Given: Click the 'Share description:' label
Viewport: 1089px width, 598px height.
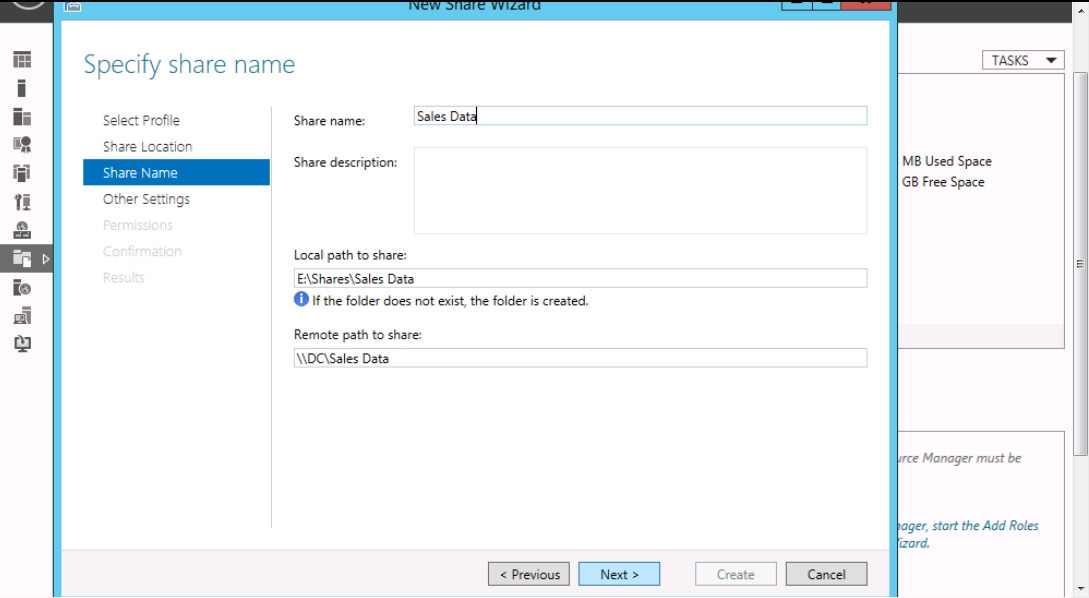Looking at the screenshot, I should pyautogui.click(x=345, y=163).
